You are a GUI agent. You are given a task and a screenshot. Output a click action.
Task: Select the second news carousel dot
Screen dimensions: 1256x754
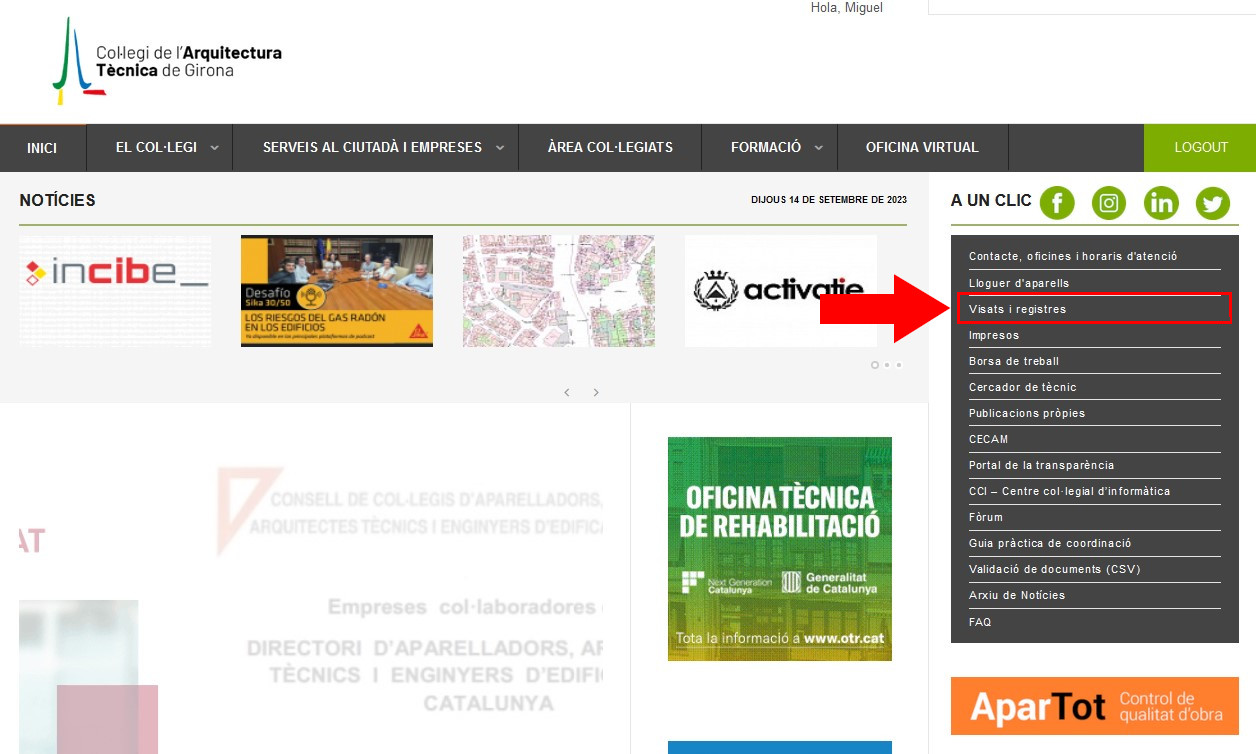click(x=887, y=365)
